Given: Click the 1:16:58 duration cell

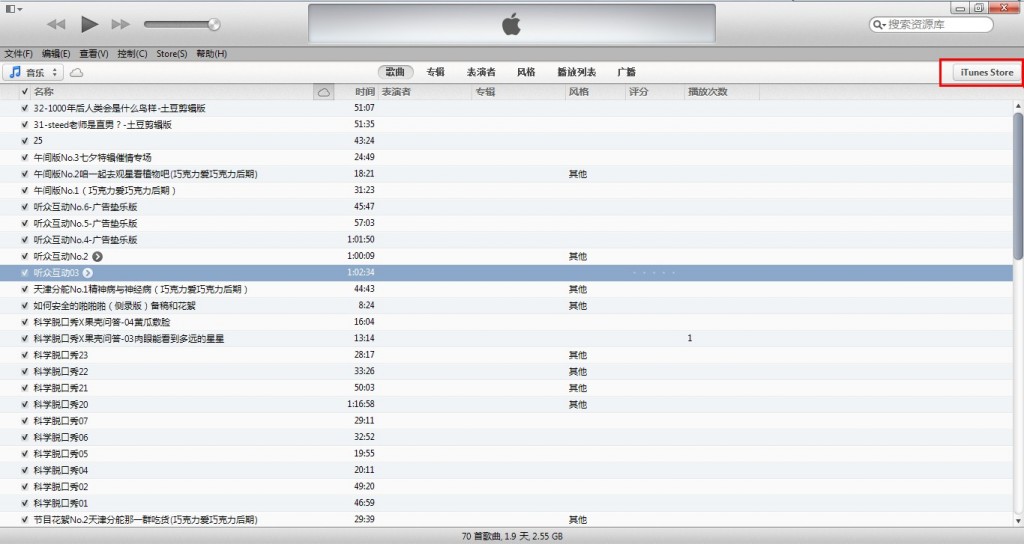Looking at the screenshot, I should (x=360, y=404).
